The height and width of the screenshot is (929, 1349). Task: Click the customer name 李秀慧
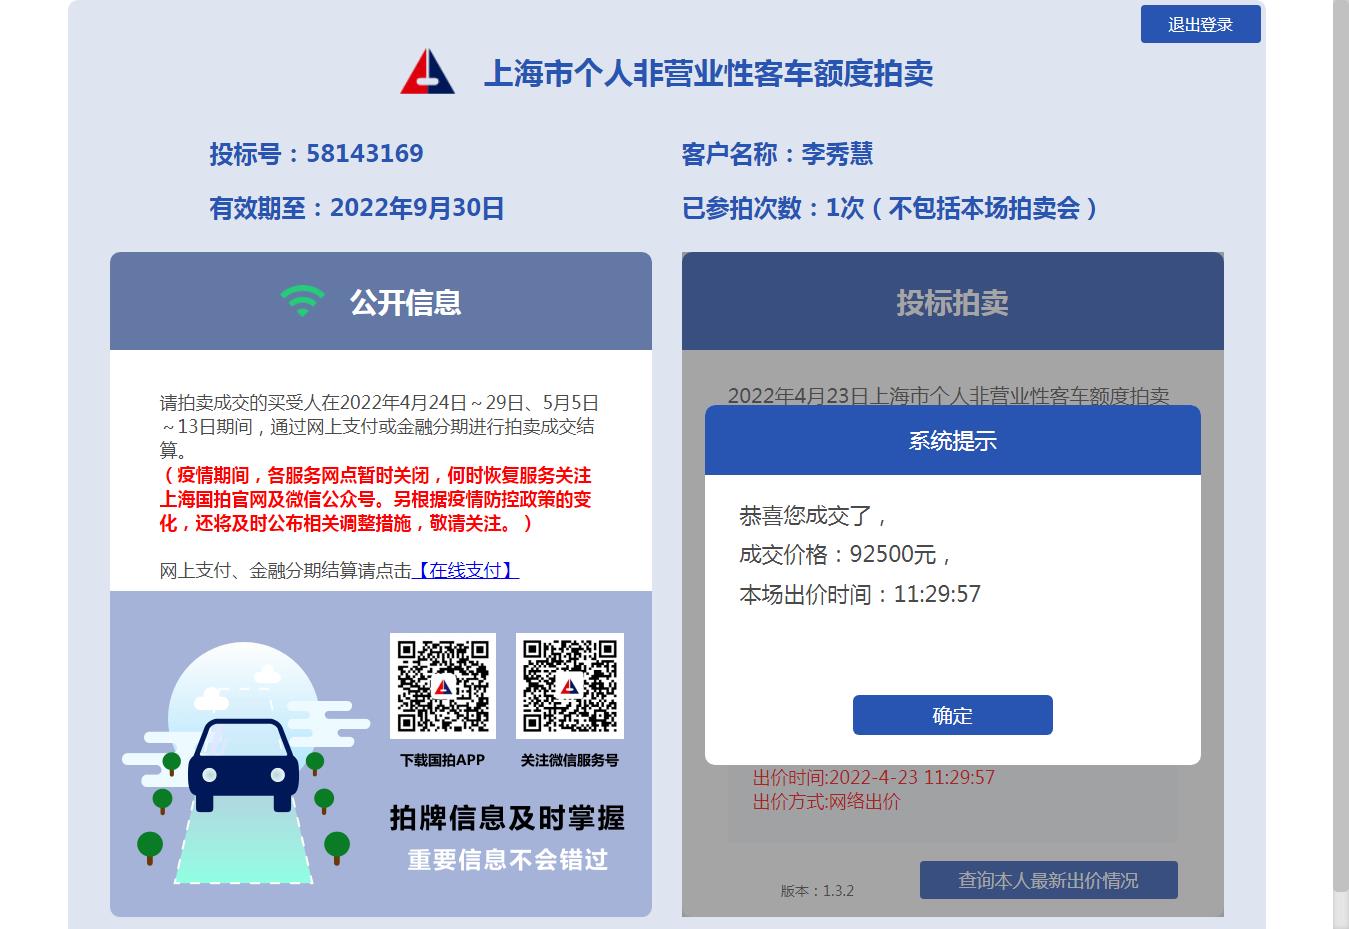837,153
